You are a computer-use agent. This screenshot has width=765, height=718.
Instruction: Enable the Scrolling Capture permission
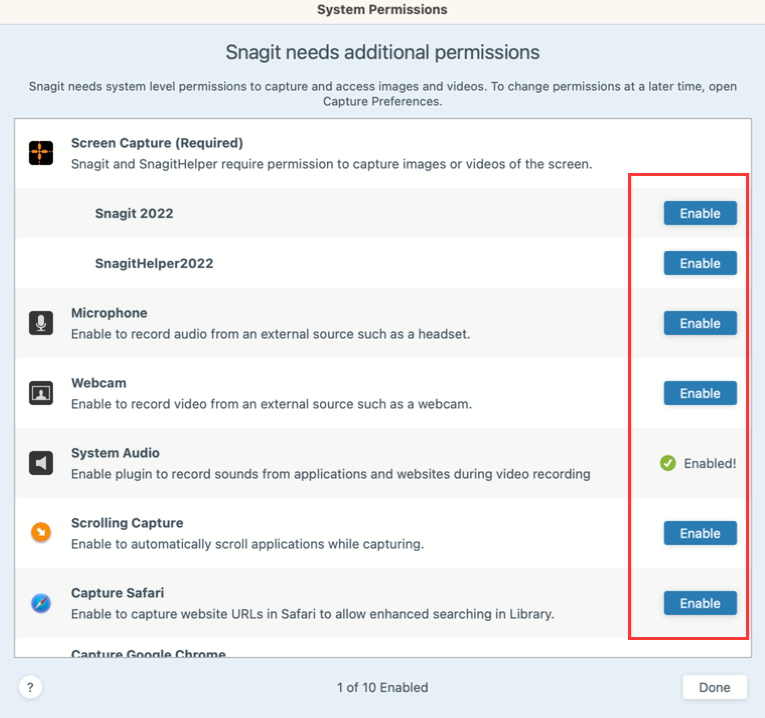click(700, 533)
